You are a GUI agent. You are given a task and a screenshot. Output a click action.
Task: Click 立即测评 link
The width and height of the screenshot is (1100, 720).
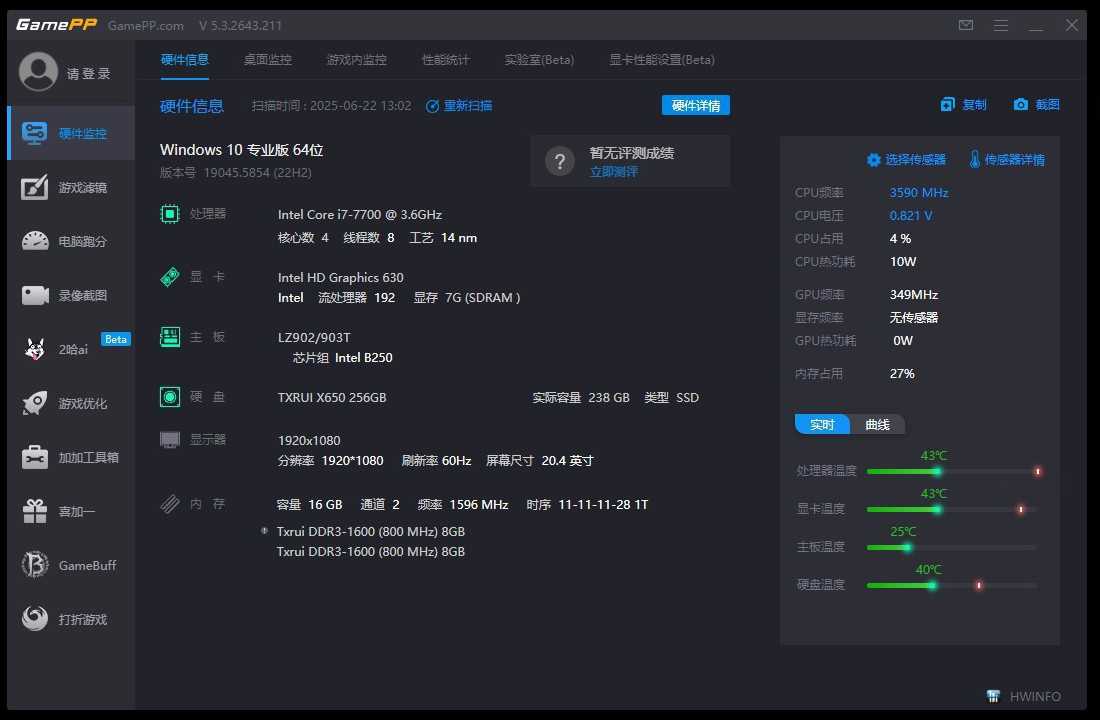(x=614, y=172)
